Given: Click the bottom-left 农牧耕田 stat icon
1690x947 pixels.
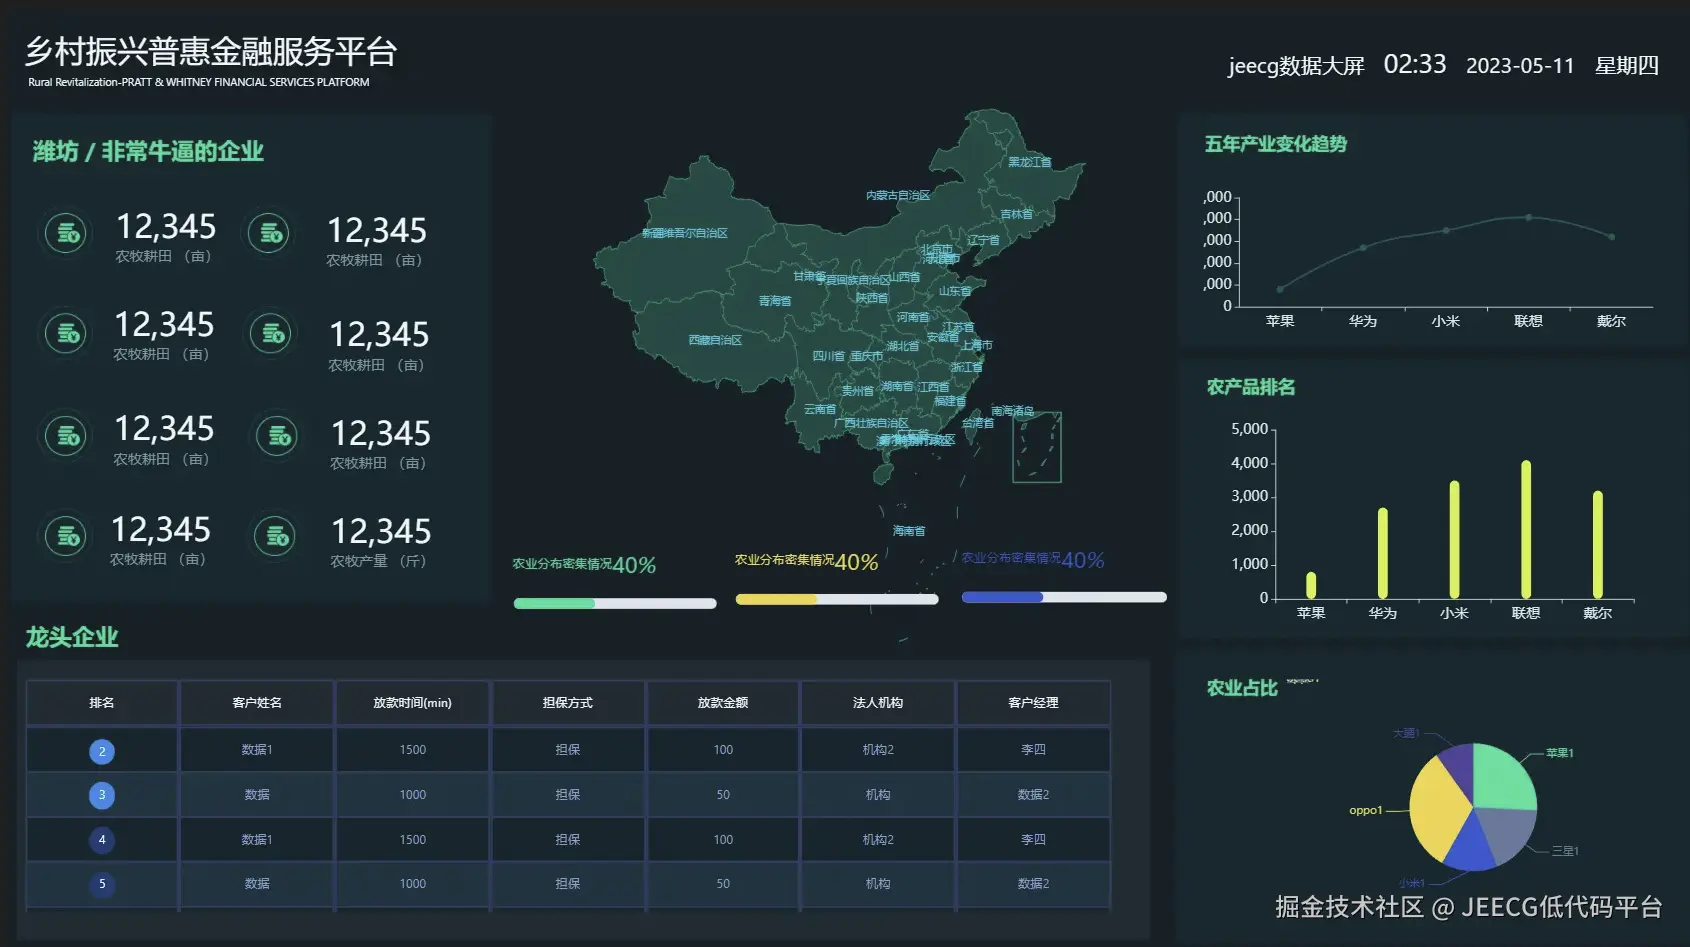Looking at the screenshot, I should coord(65,536).
